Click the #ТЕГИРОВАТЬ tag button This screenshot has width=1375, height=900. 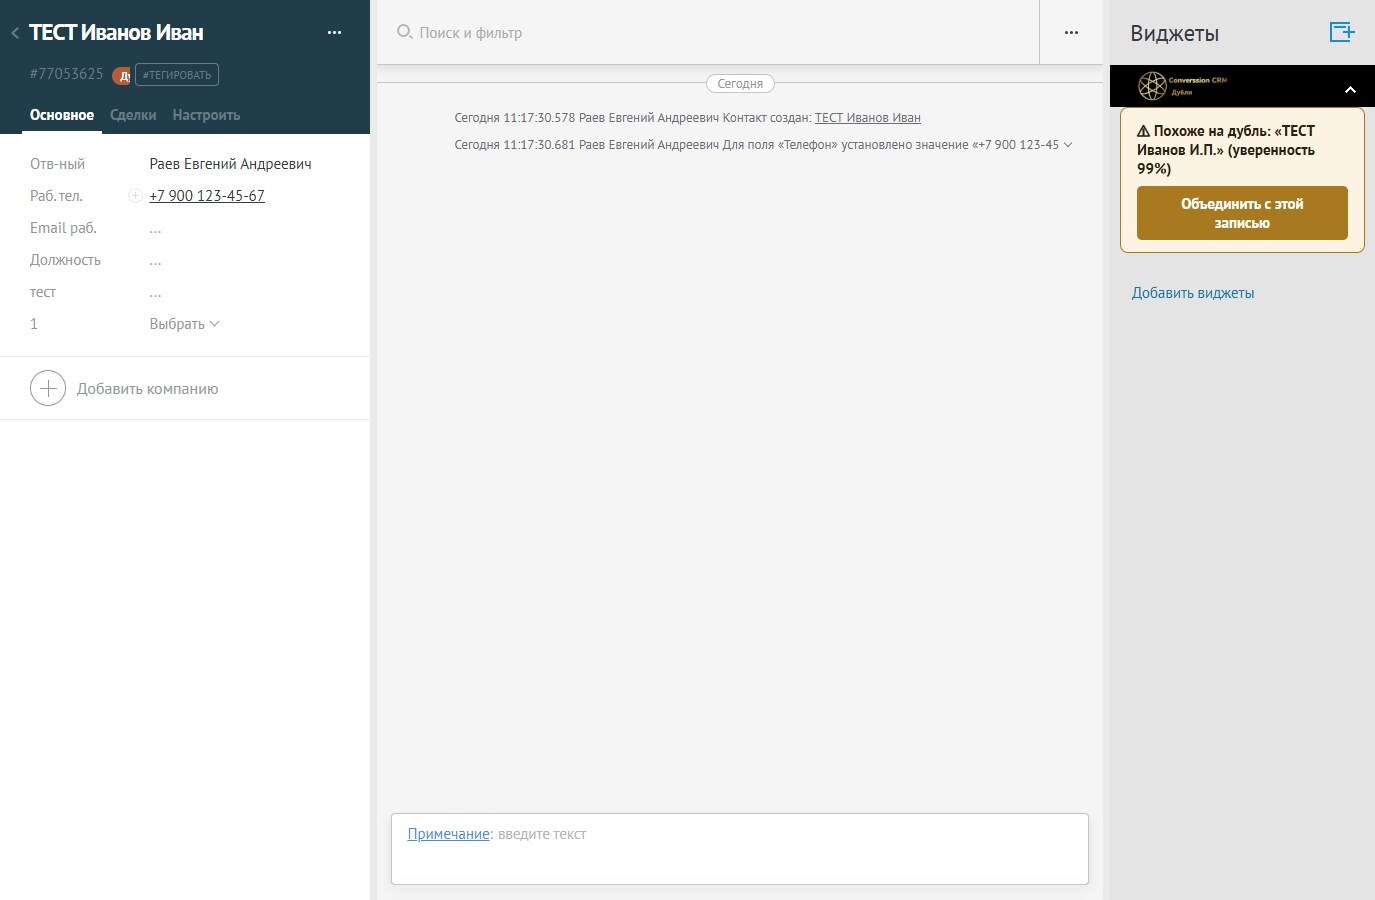click(x=177, y=75)
